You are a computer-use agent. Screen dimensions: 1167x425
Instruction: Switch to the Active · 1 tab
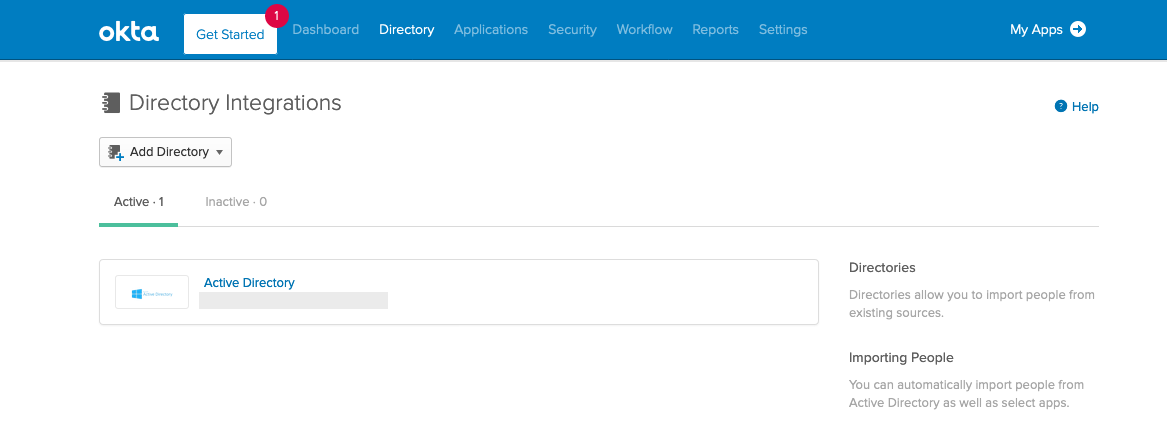(x=138, y=202)
